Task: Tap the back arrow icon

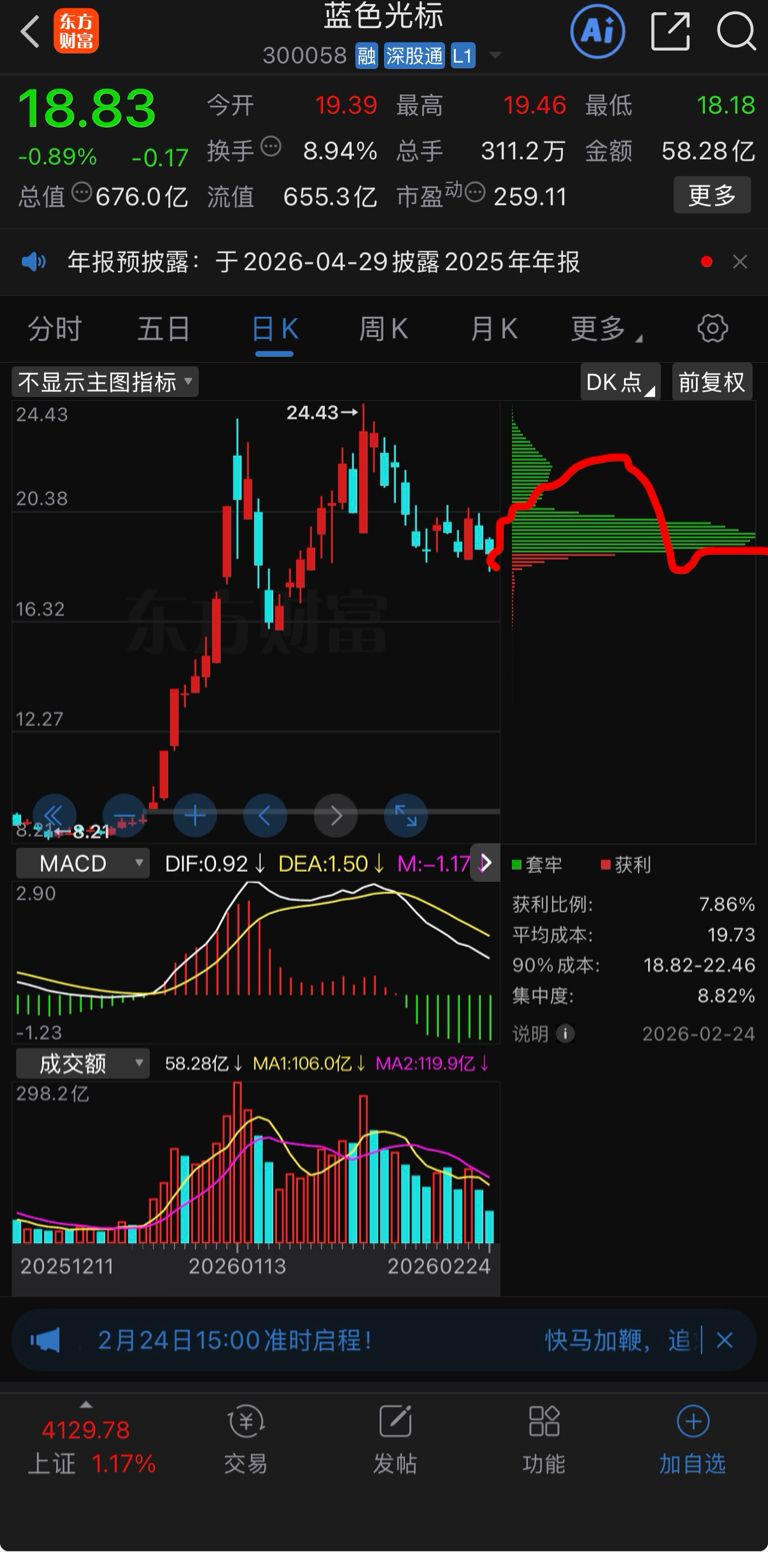Action: point(31,32)
